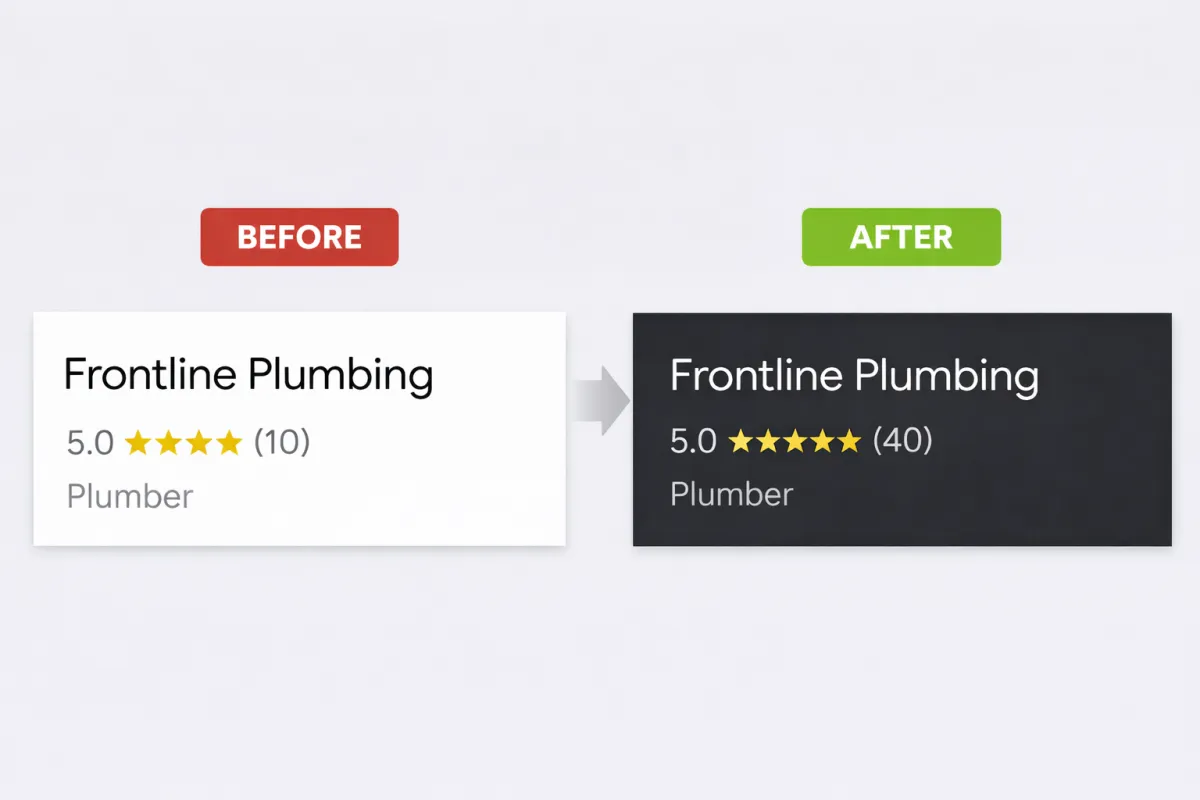Click the third star in white card
Viewport: 1200px width, 800px height.
[x=199, y=442]
